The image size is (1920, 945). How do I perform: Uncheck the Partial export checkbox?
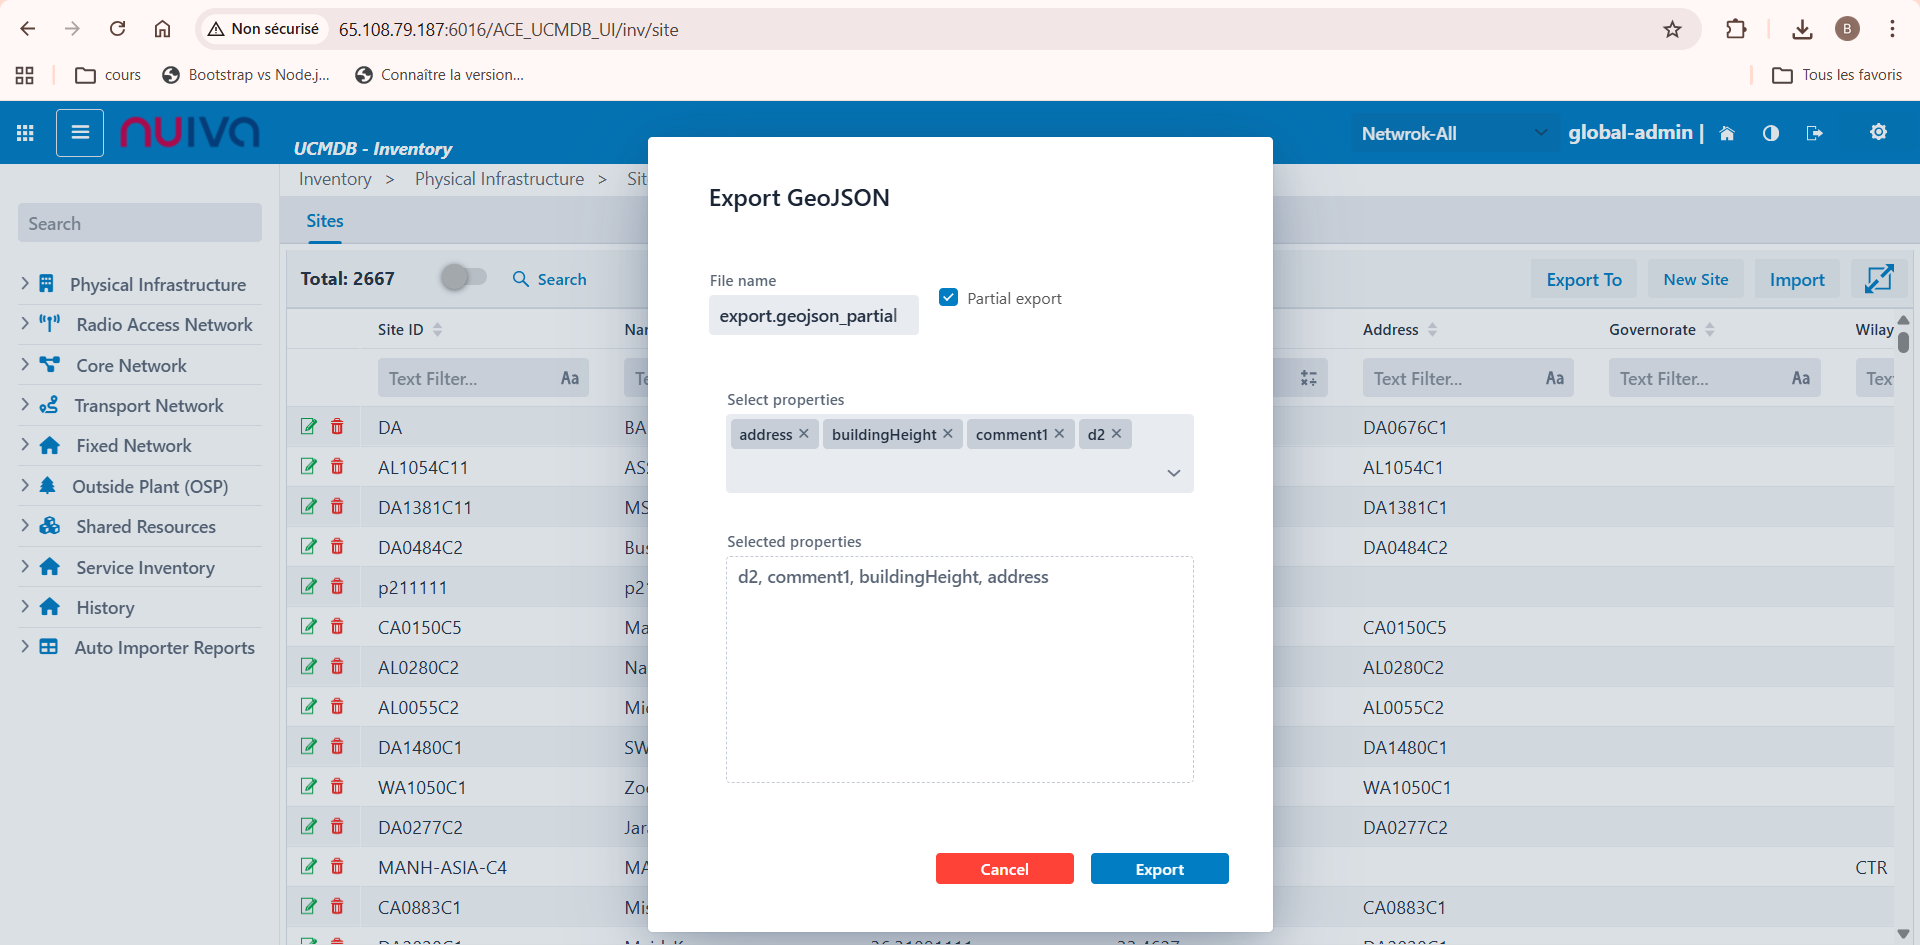(949, 297)
